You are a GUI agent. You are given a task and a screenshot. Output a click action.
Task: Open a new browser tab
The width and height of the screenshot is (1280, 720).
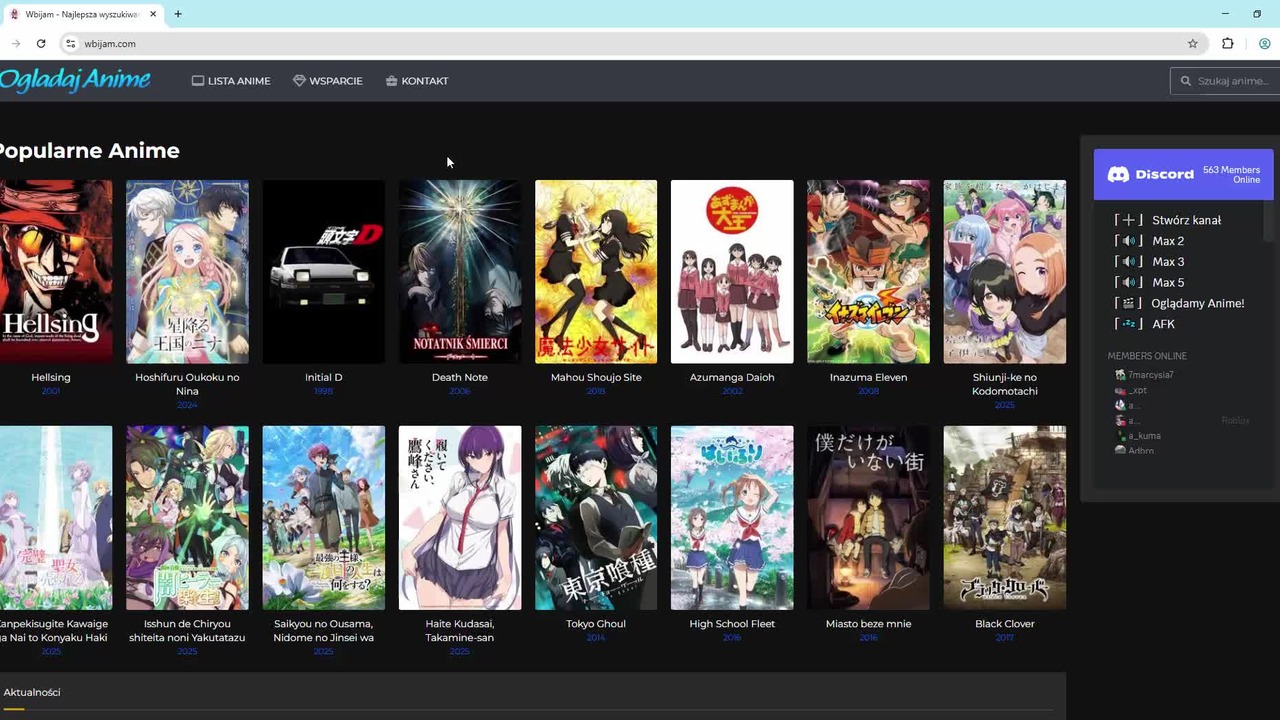[x=178, y=14]
